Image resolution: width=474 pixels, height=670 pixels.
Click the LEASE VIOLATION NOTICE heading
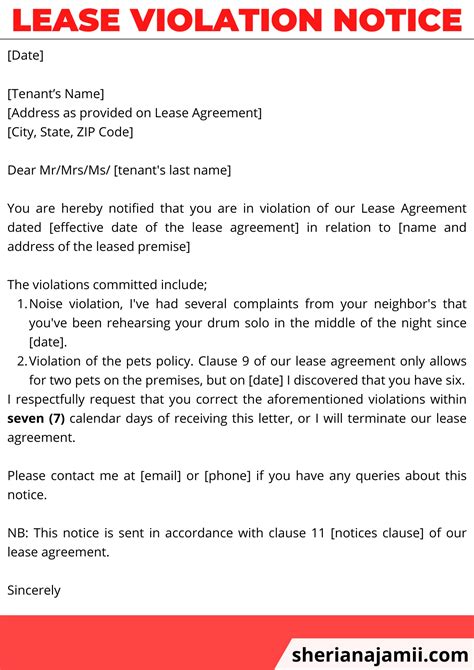[237, 19]
